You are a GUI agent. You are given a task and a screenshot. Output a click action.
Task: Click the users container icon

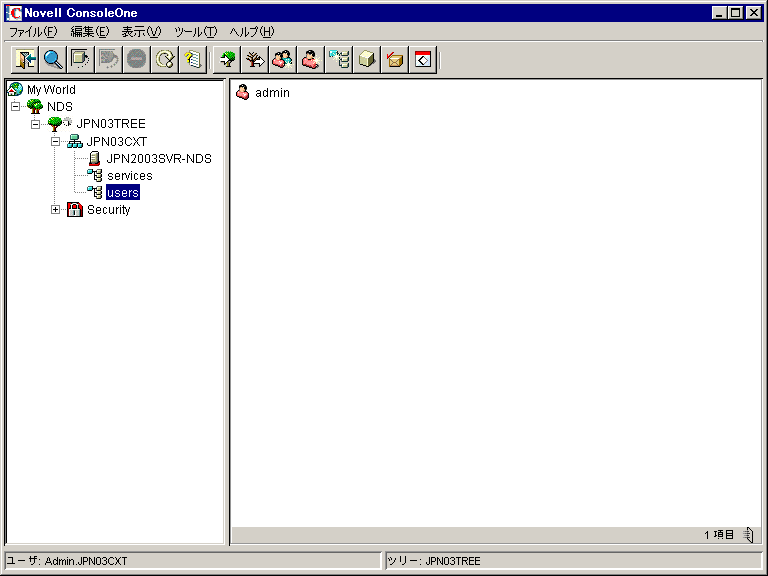(95, 192)
